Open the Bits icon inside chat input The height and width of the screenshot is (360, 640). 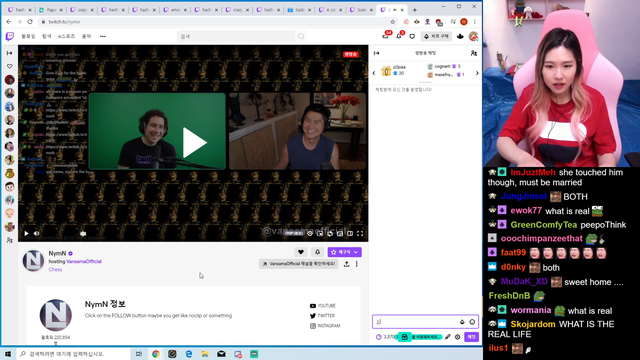pos(462,322)
